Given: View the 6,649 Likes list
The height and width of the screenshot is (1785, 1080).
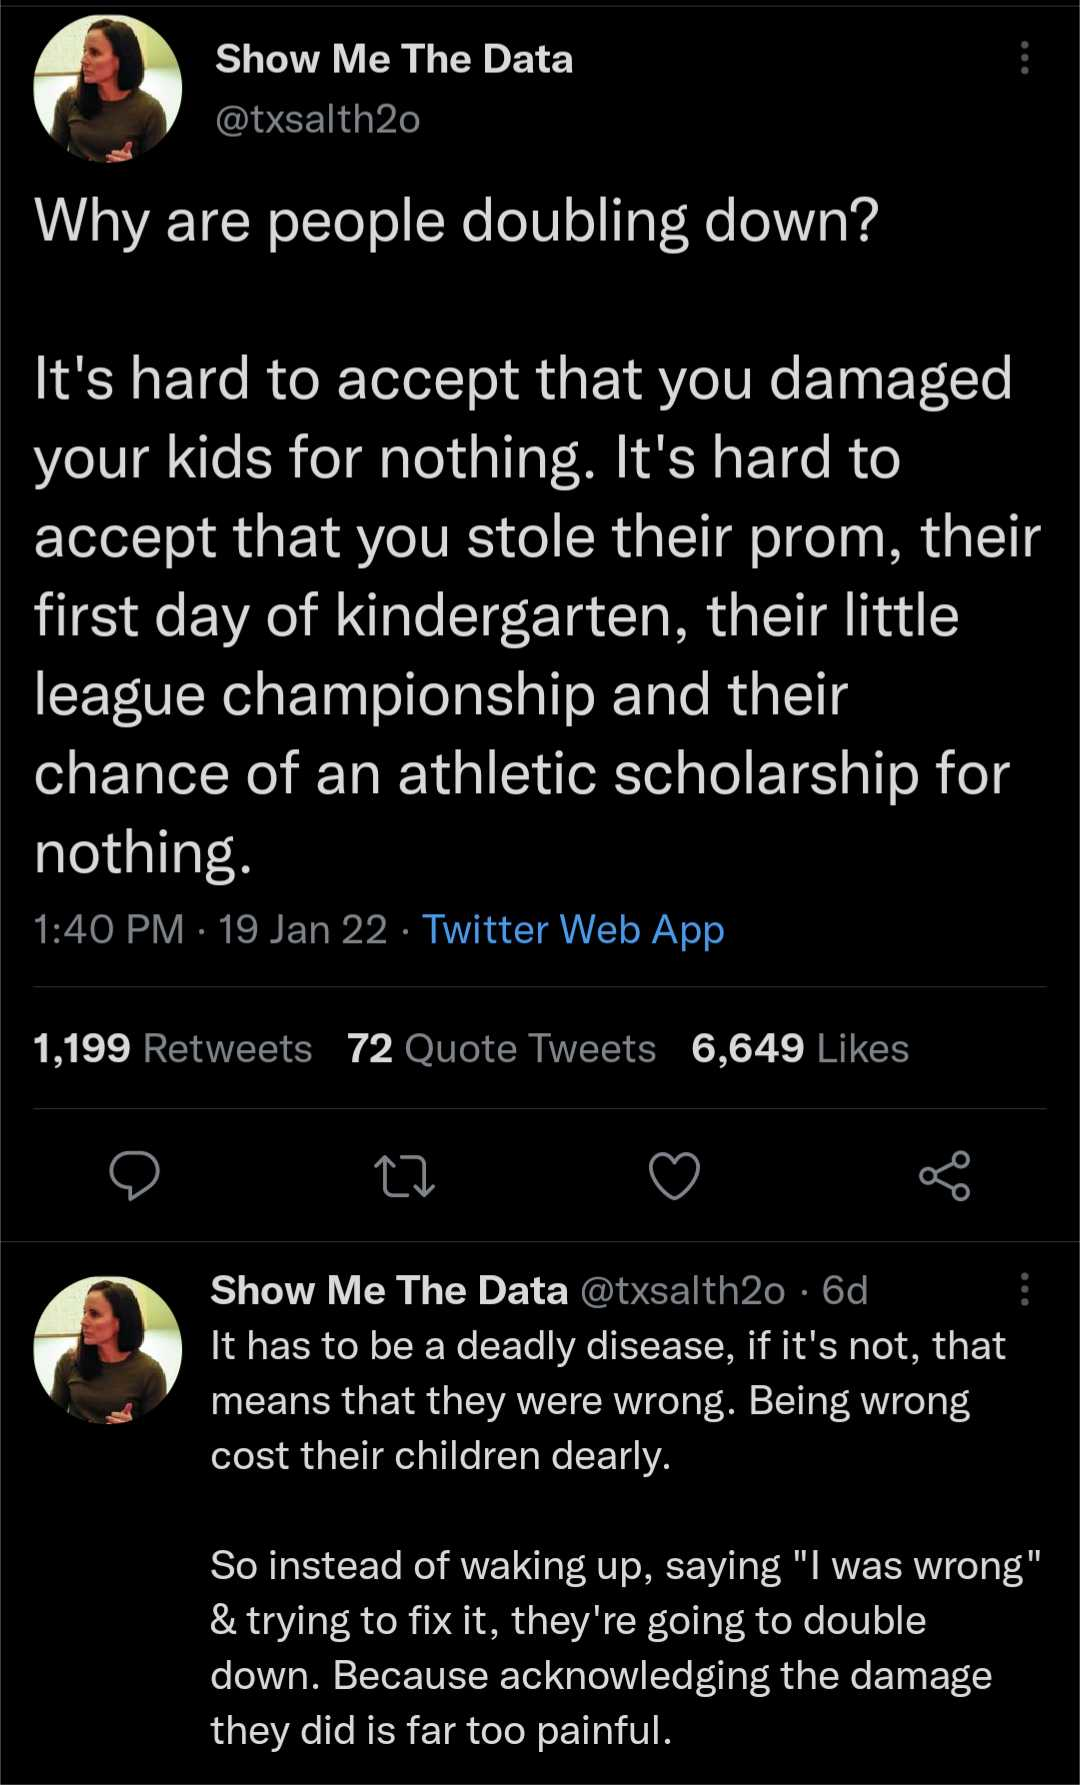Looking at the screenshot, I should point(800,1048).
